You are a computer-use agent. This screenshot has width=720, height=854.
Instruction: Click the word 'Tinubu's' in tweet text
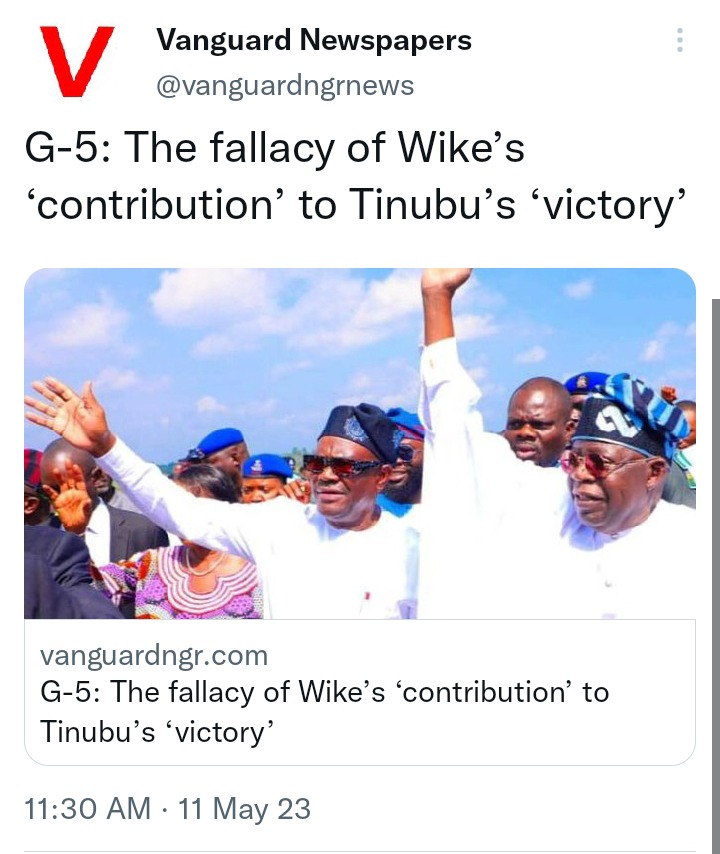(432, 204)
